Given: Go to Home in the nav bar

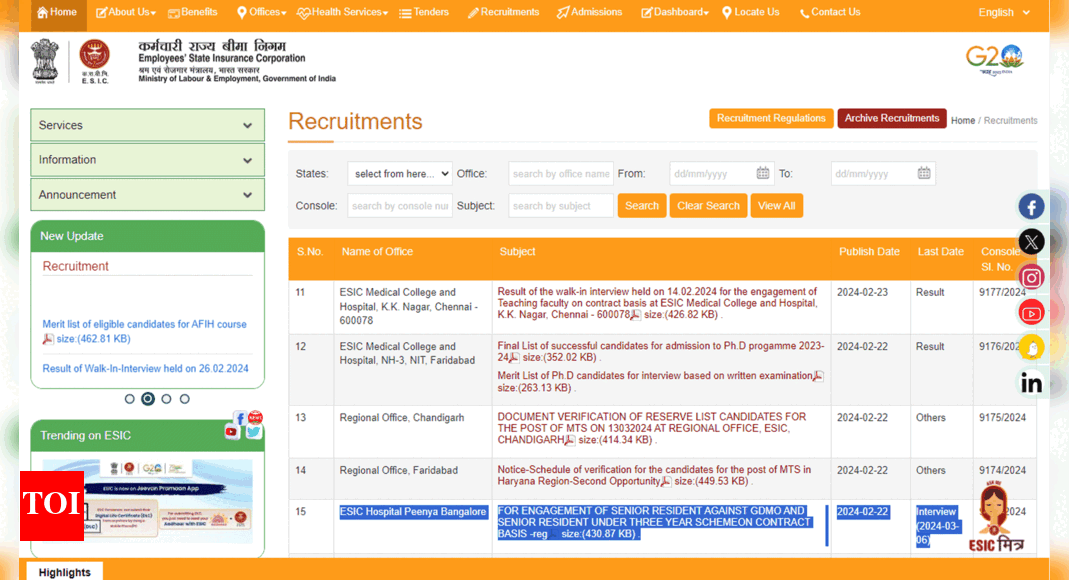Looking at the screenshot, I should pos(57,12).
